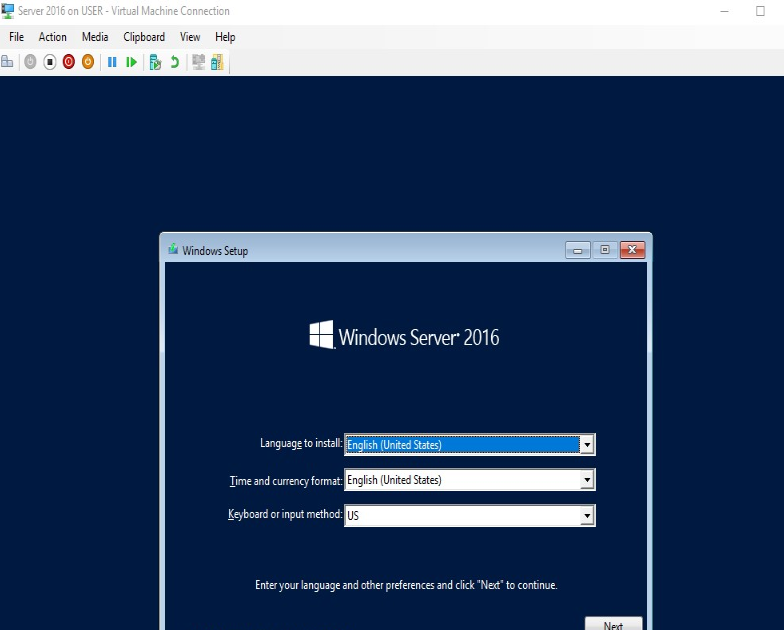Close the Windows Setup dialog
The image size is (784, 630).
click(632, 250)
